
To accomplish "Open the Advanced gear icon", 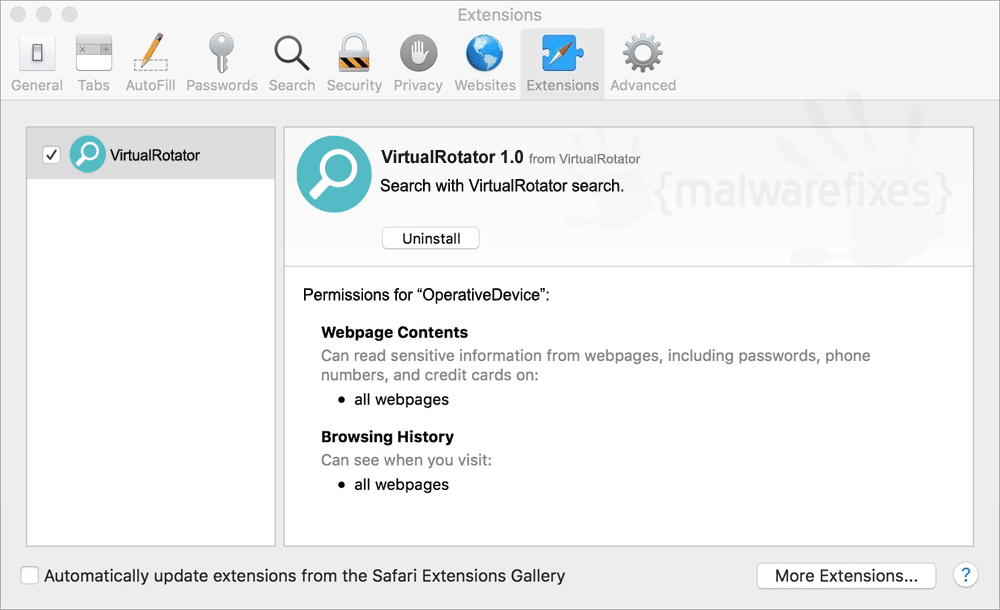I will (x=643, y=53).
